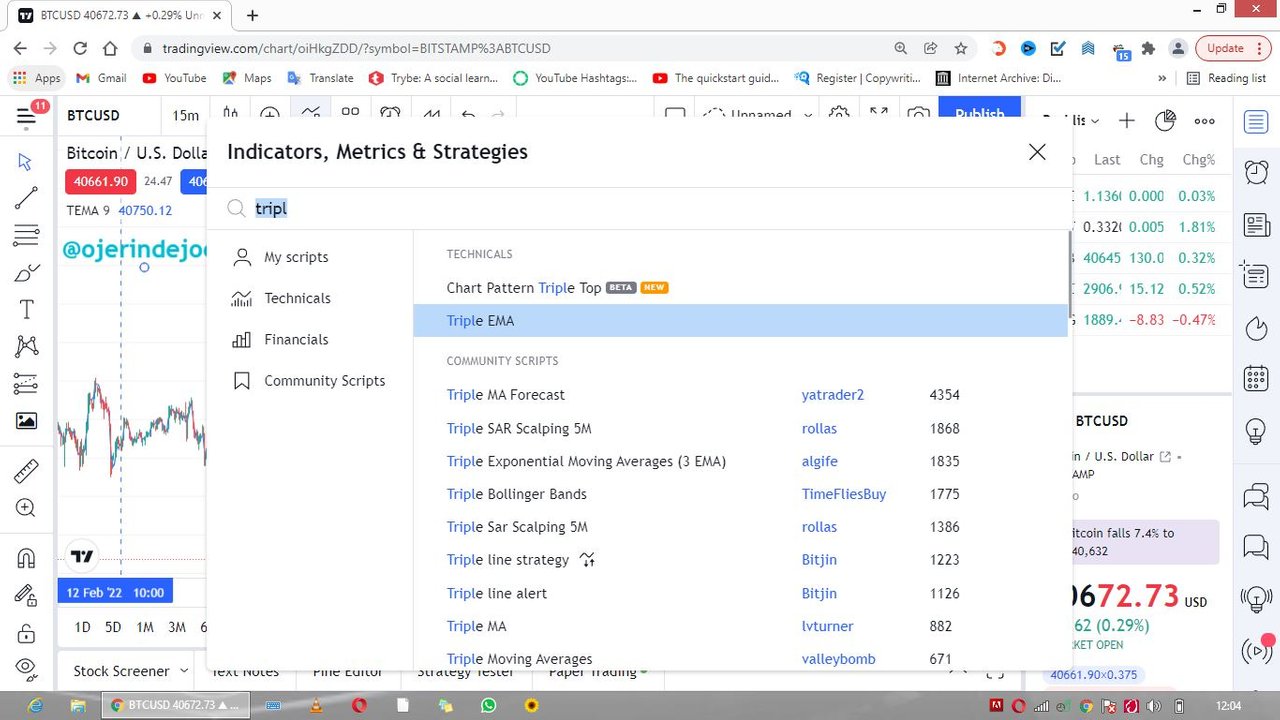The width and height of the screenshot is (1280, 720).
Task: Open watchlist advanced view pie icon
Action: [x=1165, y=121]
